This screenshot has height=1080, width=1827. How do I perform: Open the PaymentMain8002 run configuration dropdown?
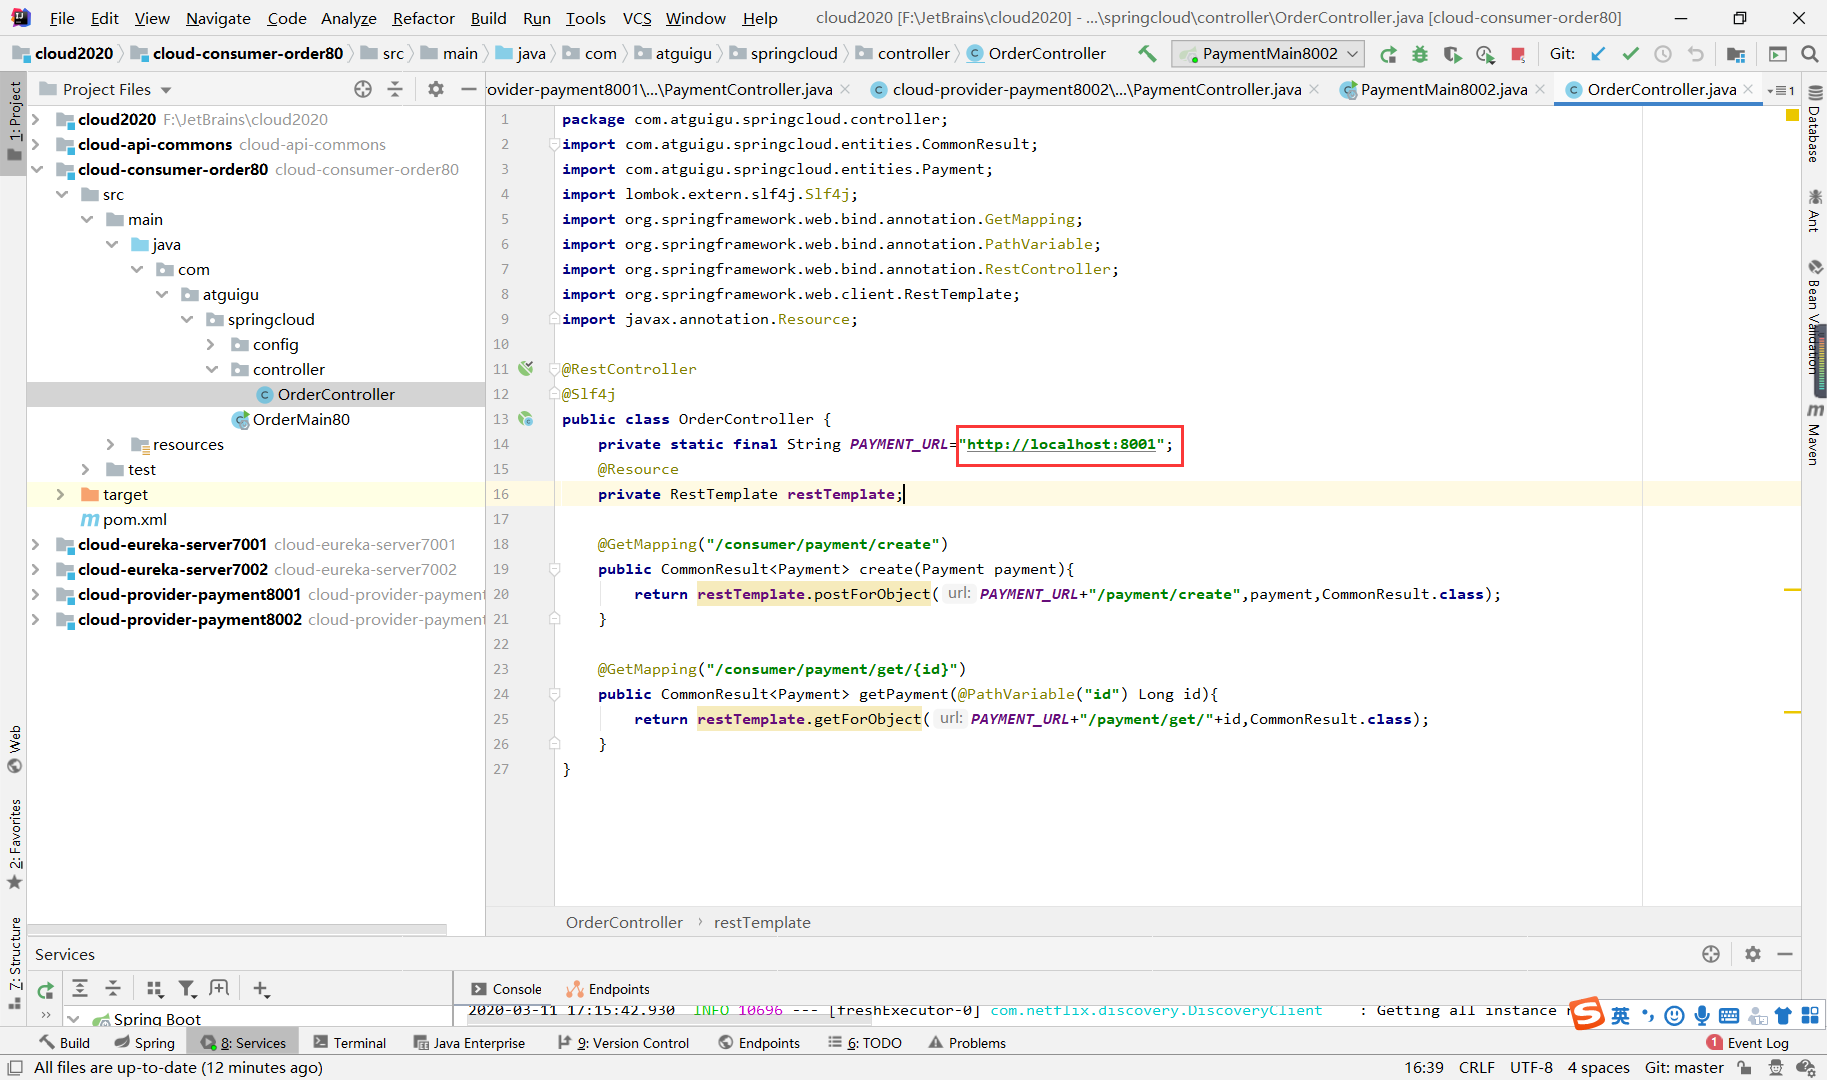coord(1270,54)
